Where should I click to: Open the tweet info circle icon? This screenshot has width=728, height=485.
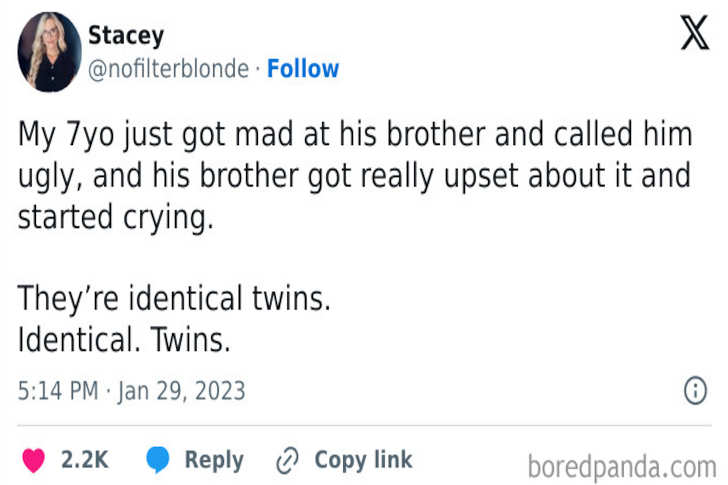coord(694,390)
